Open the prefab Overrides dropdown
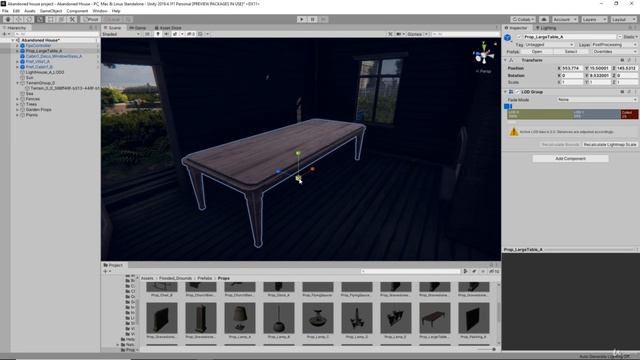The height and width of the screenshot is (360, 640). [x=614, y=52]
